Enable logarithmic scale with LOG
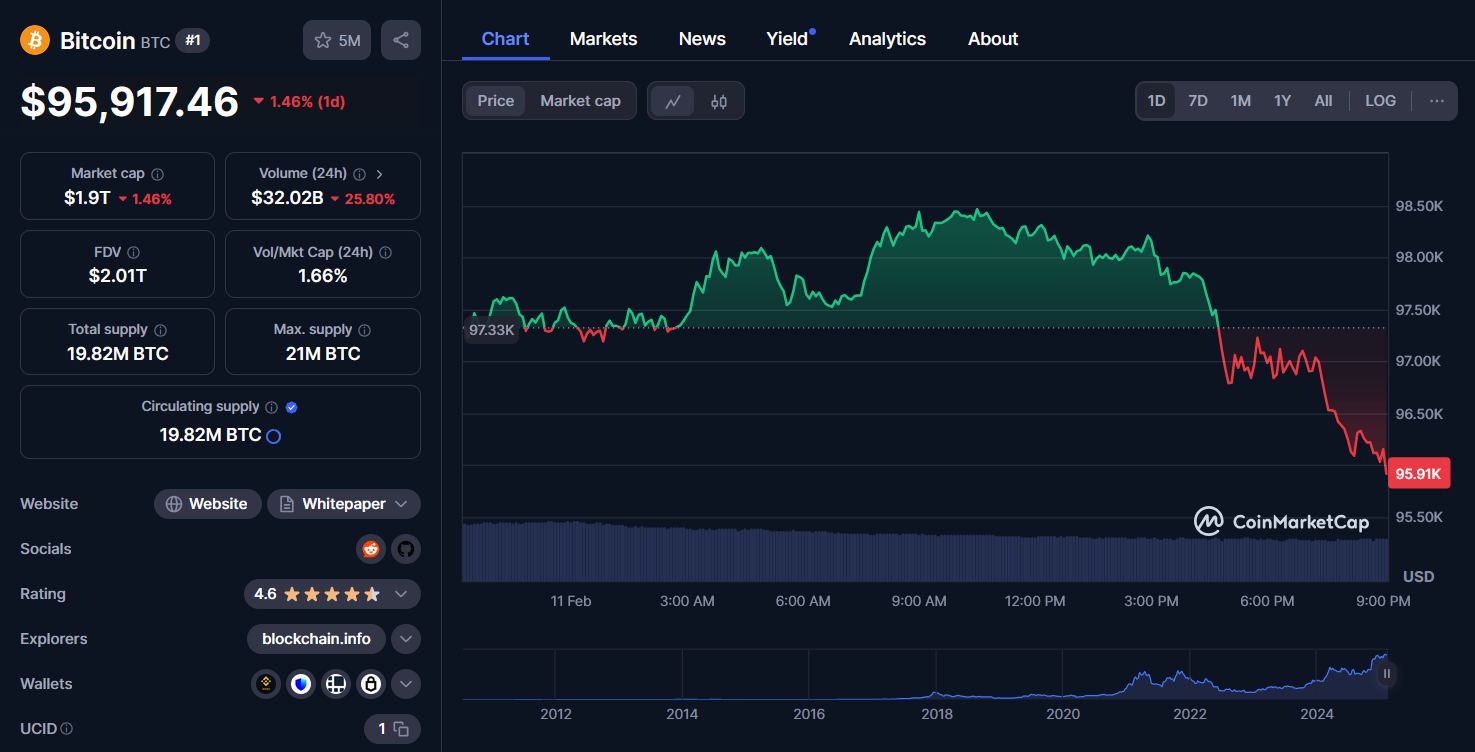 point(1380,100)
